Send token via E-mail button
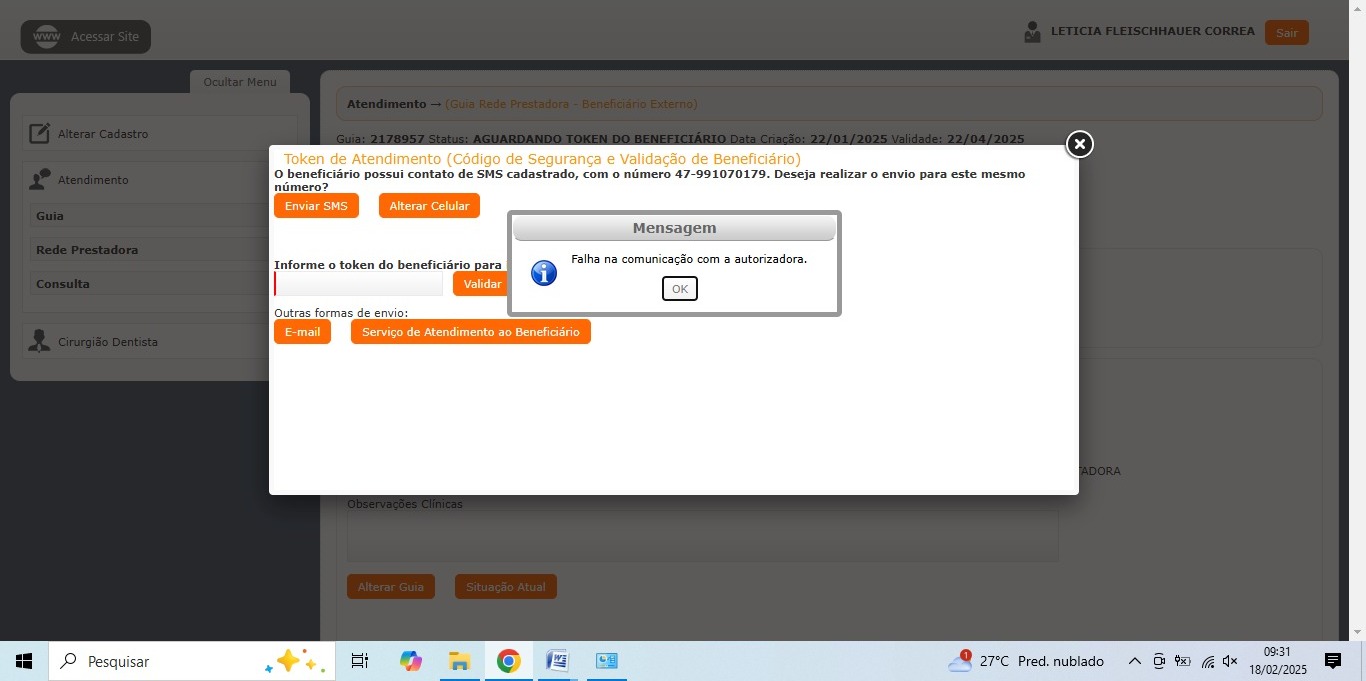The height and width of the screenshot is (681, 1366). click(302, 332)
